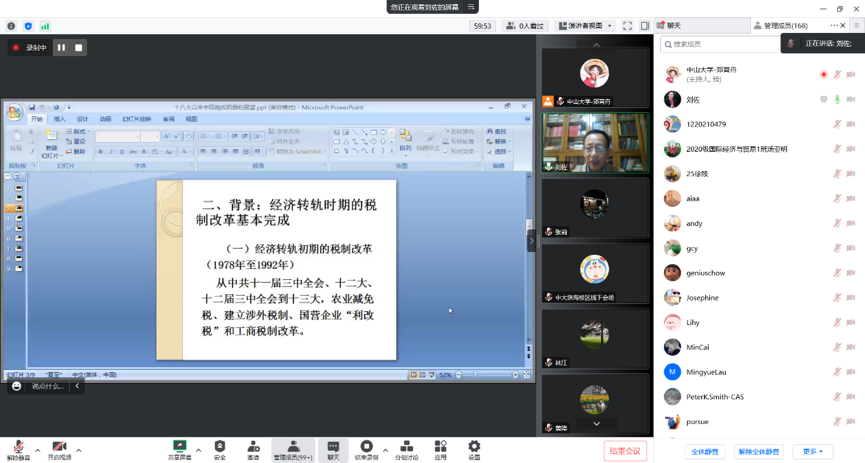
Task: Click the 全体静音 mute all button
Action: pyautogui.click(x=705, y=452)
